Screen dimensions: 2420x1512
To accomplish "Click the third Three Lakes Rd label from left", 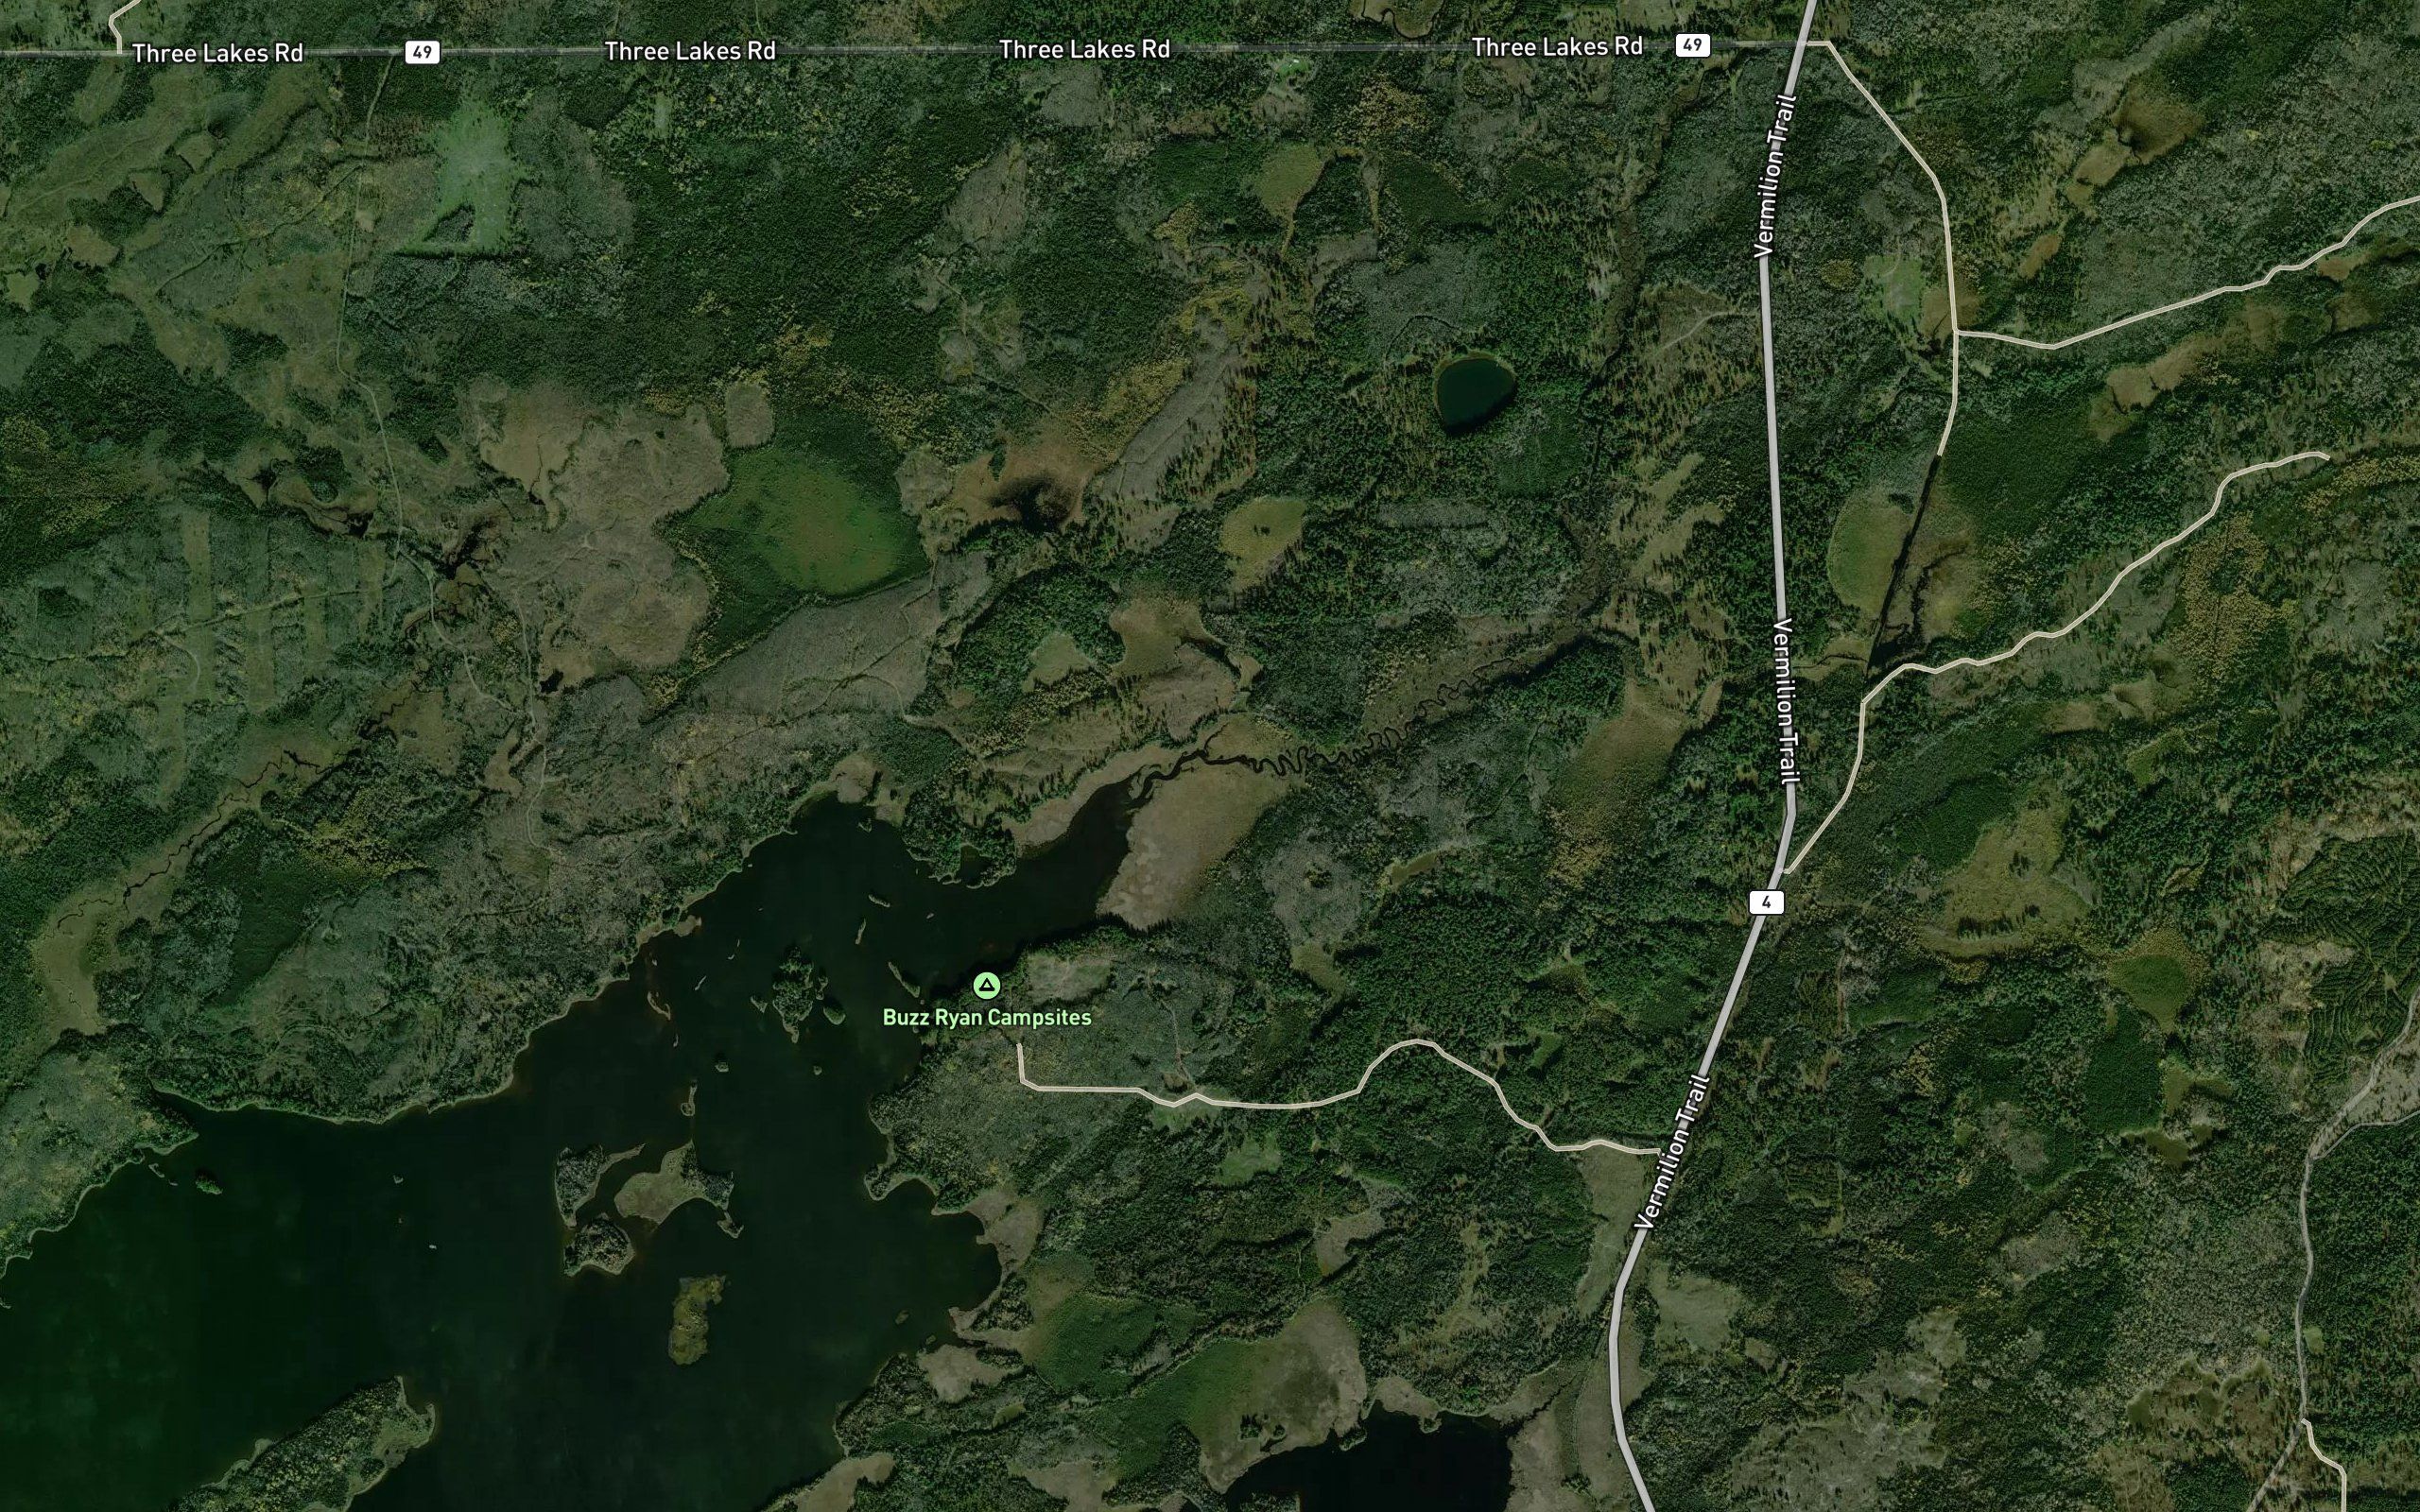I will click(1084, 49).
